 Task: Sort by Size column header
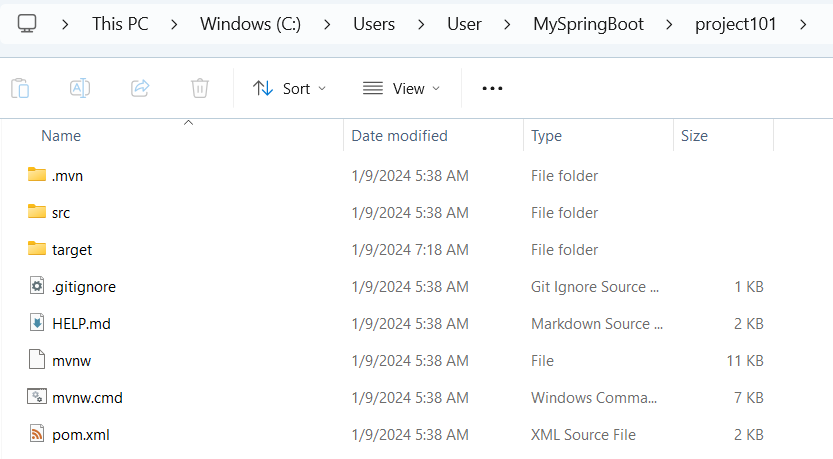pos(694,136)
